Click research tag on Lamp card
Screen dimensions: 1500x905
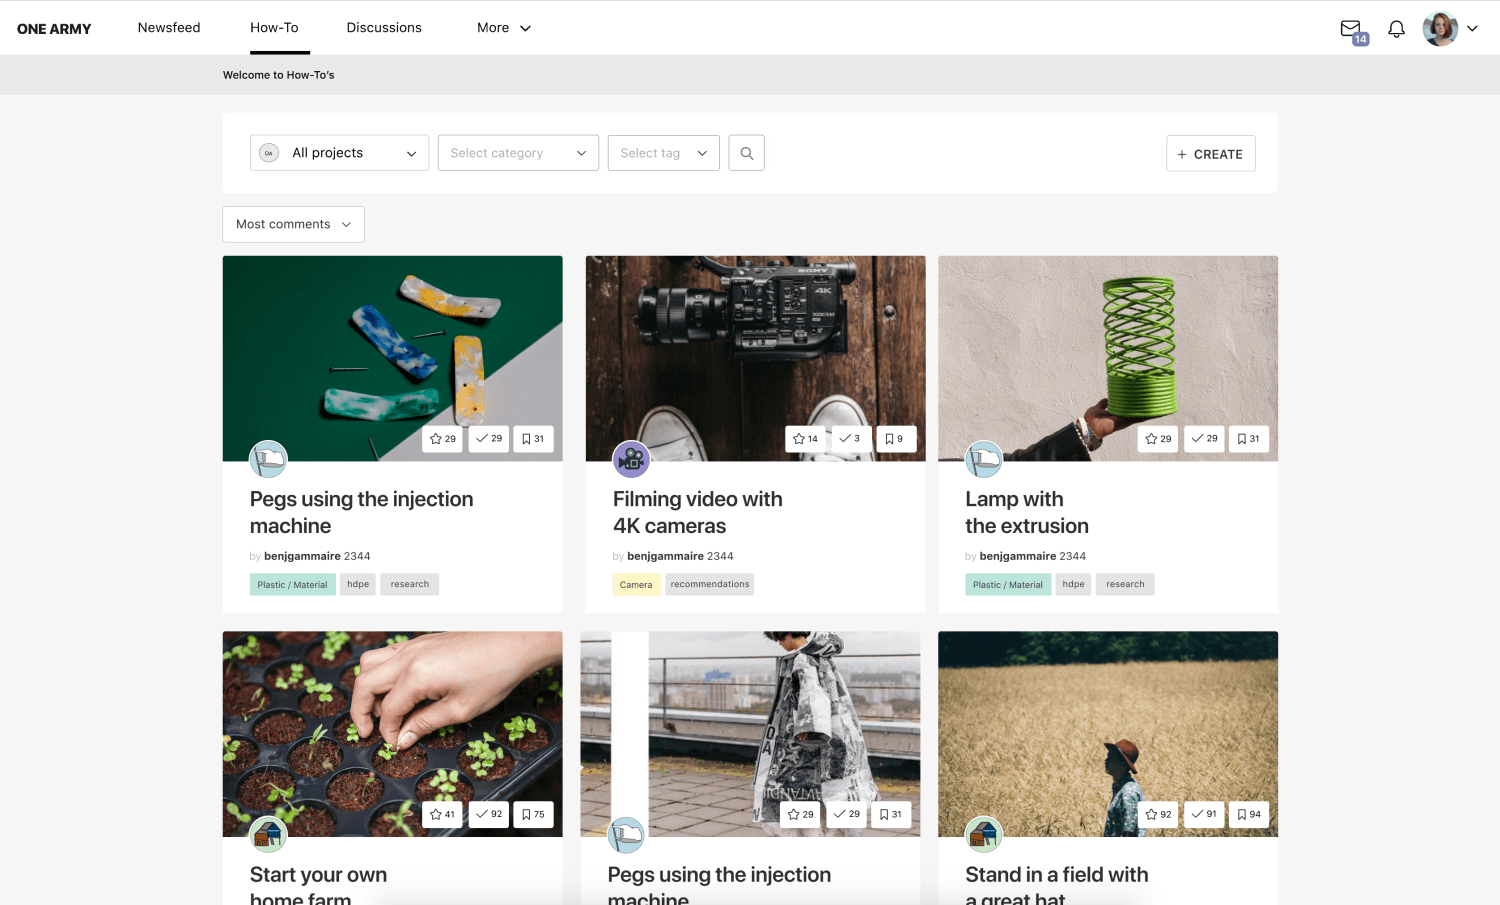[1125, 584]
